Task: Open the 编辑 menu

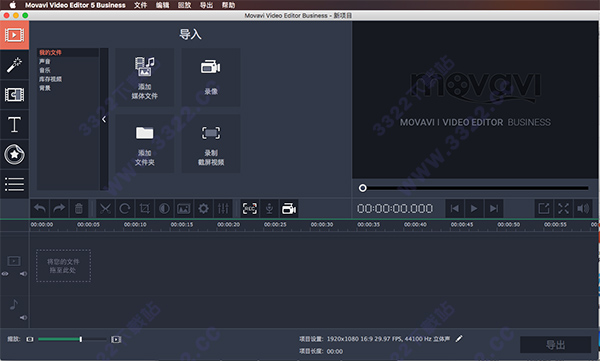Action: (x=163, y=5)
